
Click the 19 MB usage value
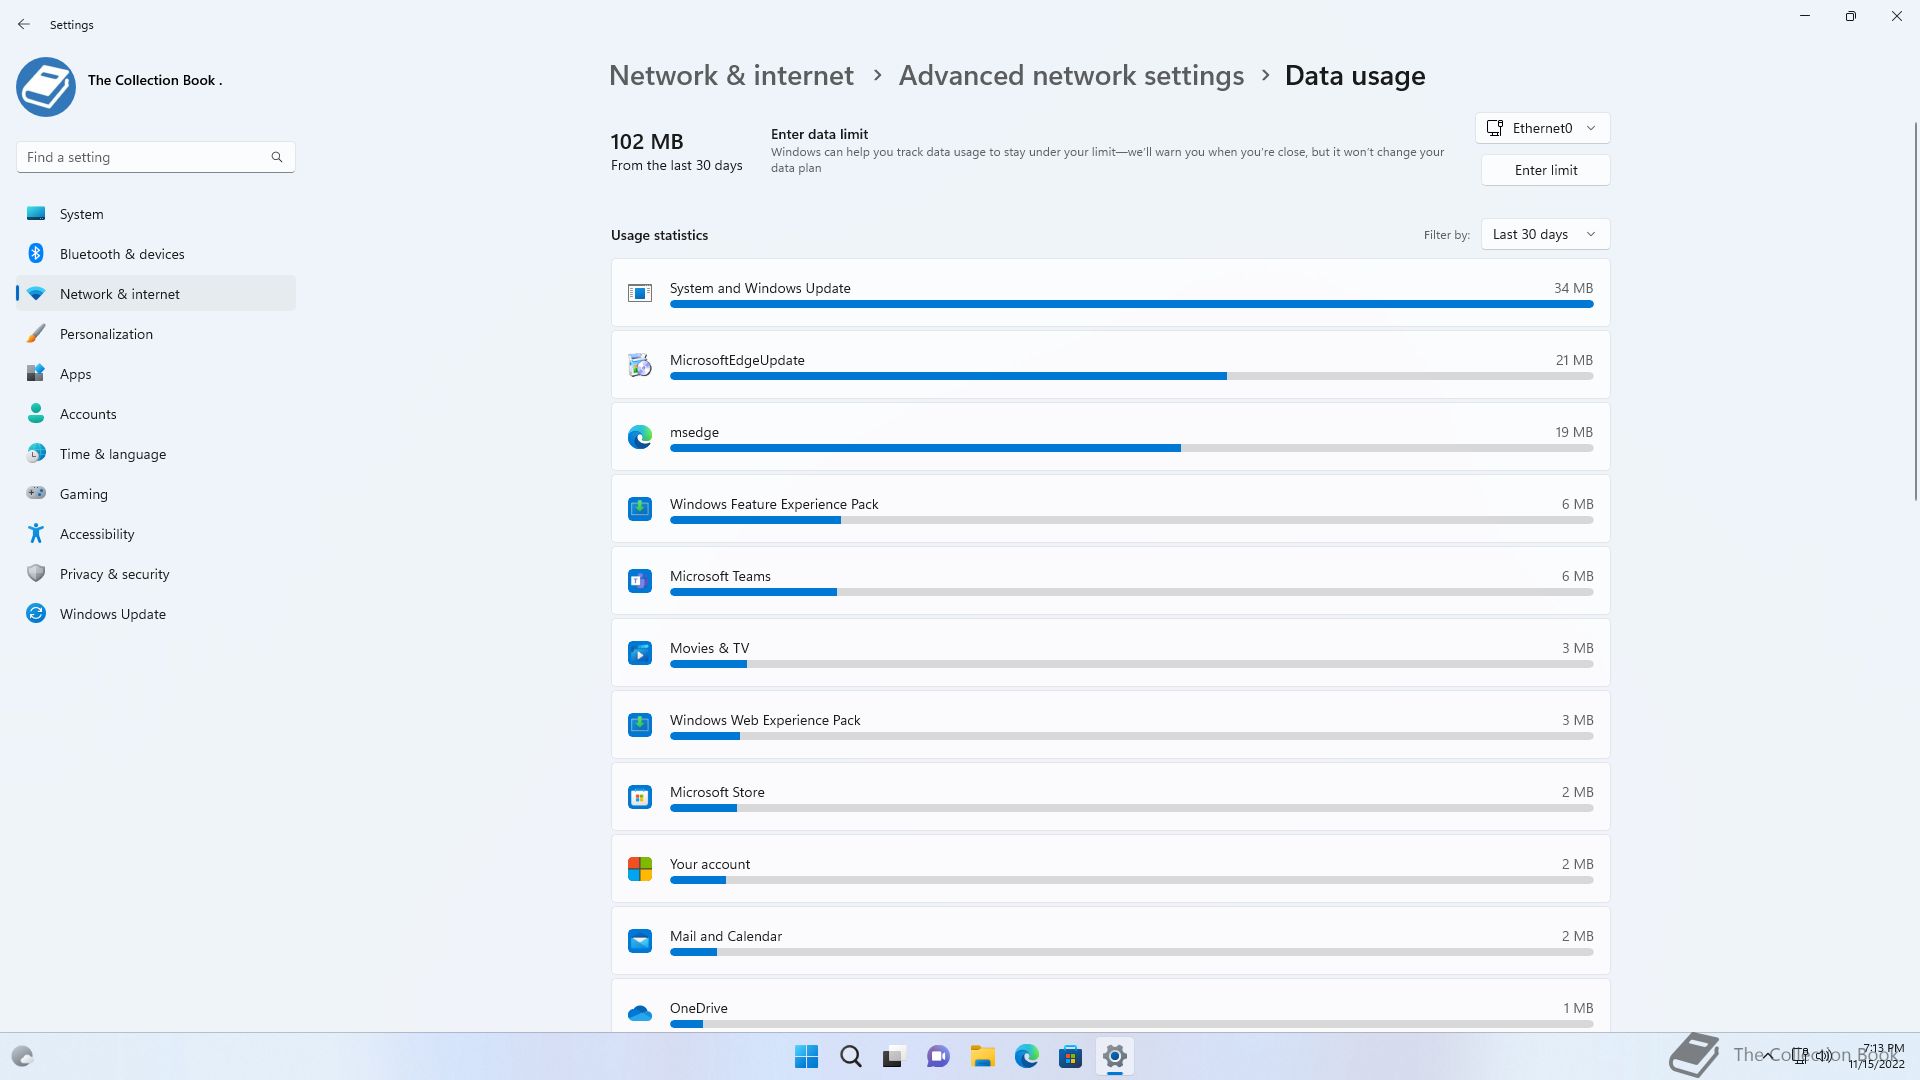[x=1574, y=432]
